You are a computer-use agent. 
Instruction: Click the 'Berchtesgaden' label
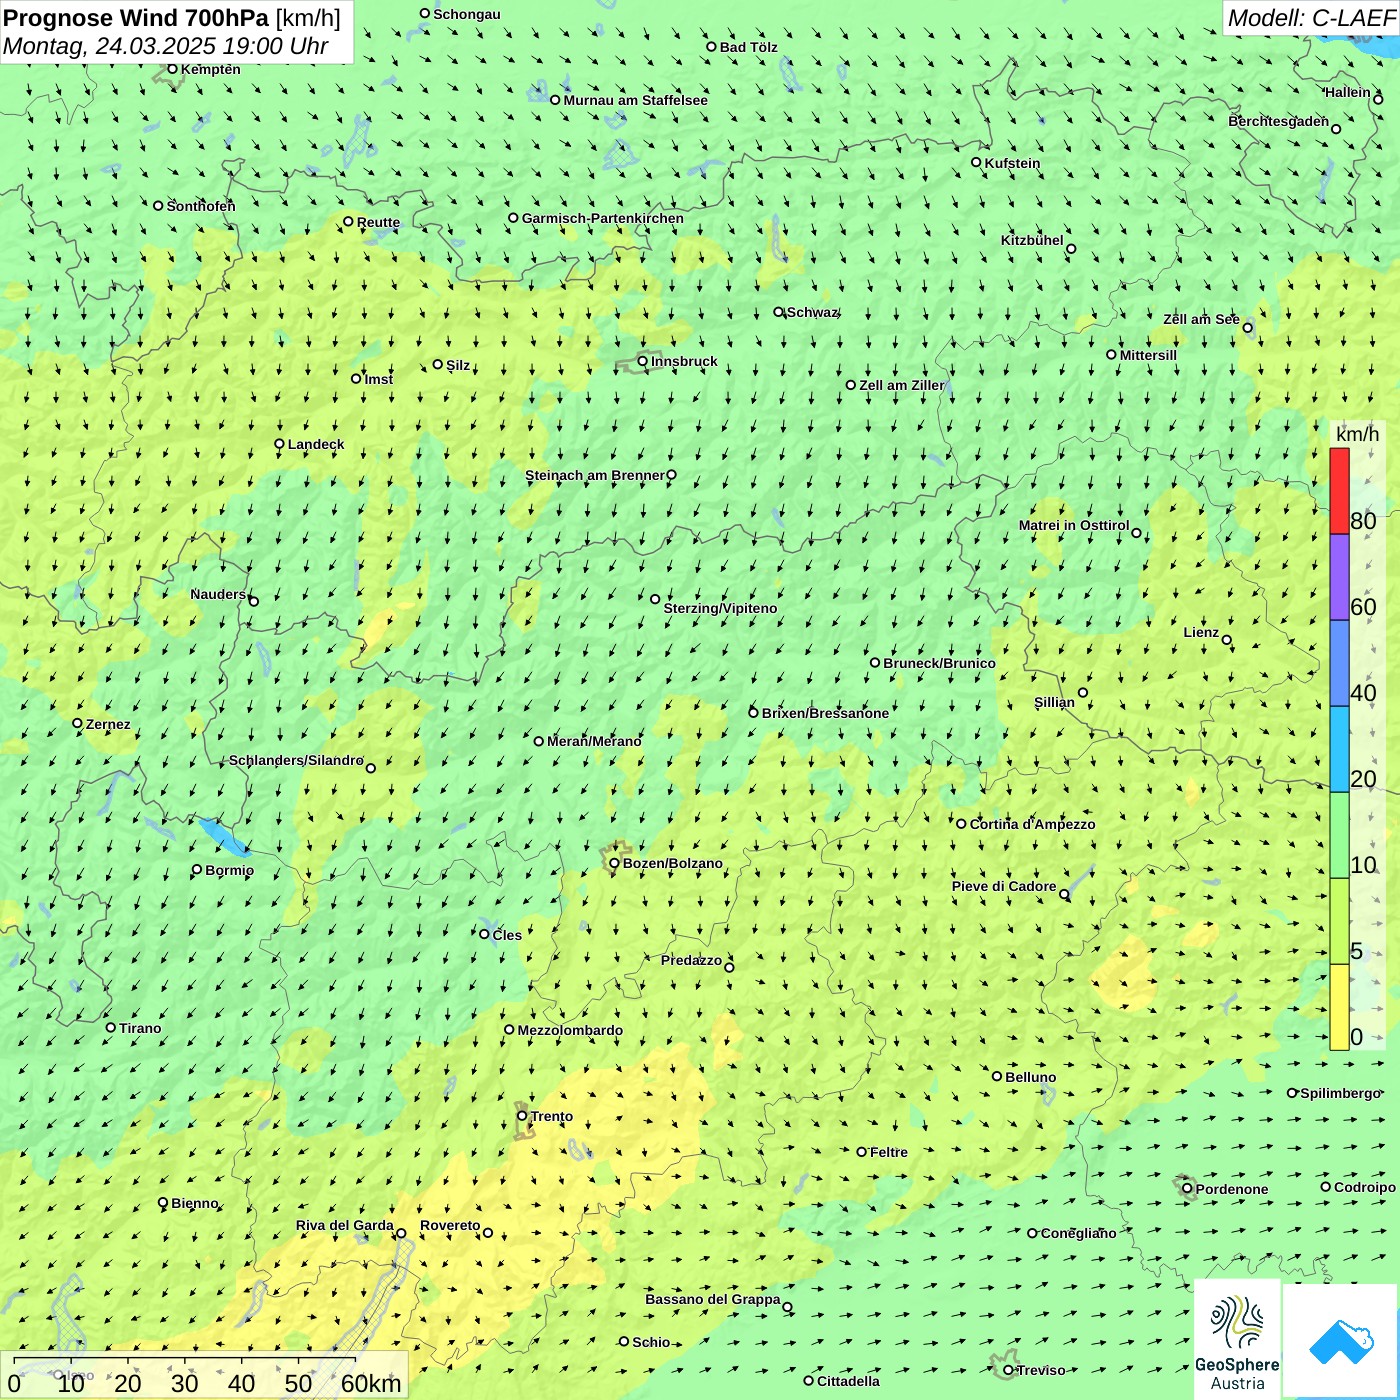click(1279, 121)
